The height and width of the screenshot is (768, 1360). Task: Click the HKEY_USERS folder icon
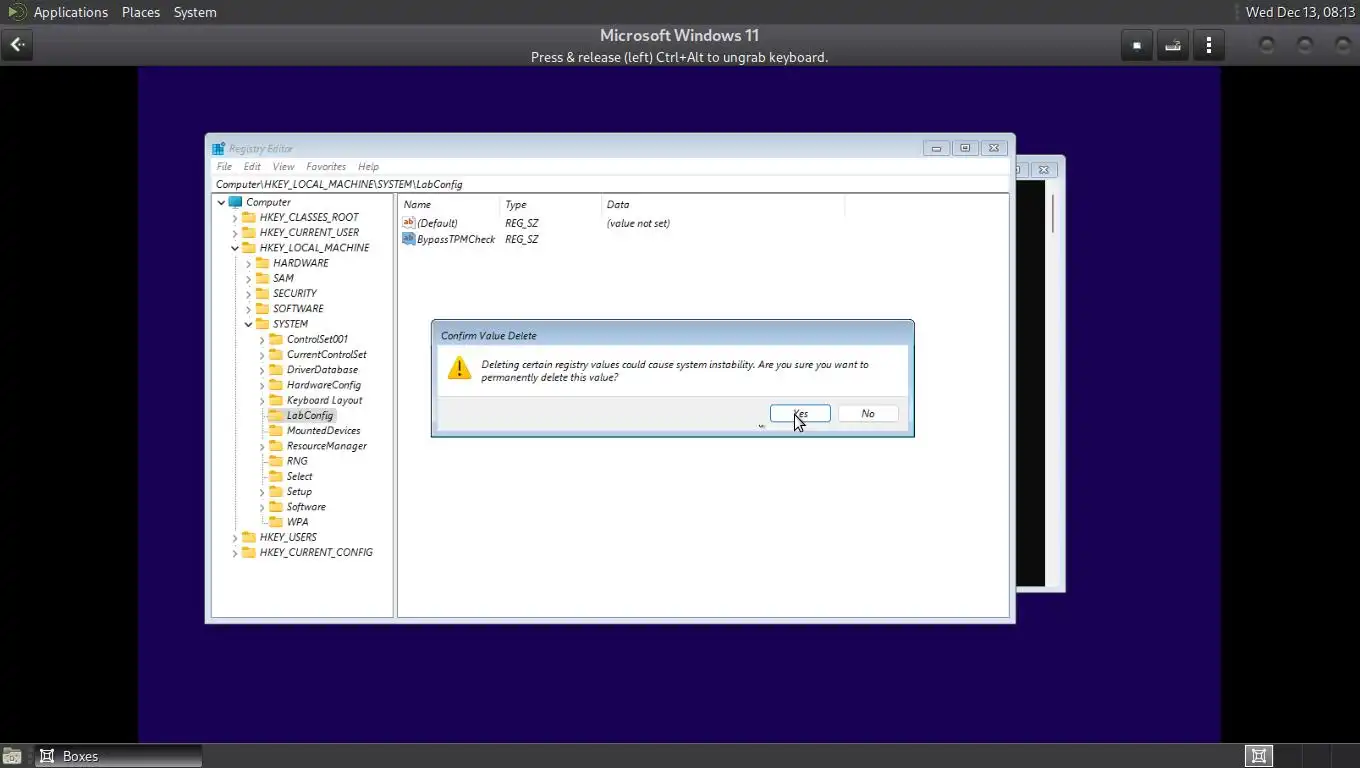tap(249, 537)
